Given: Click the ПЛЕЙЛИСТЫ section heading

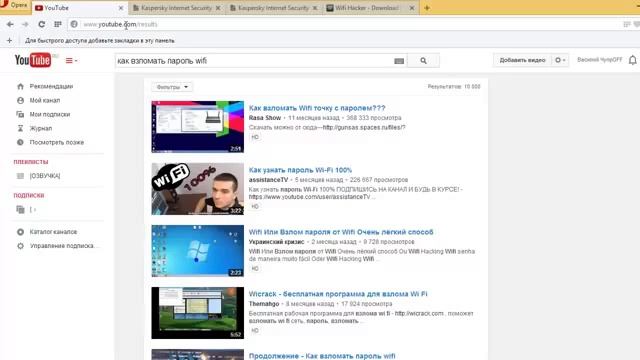Looking at the screenshot, I should (x=31, y=162).
